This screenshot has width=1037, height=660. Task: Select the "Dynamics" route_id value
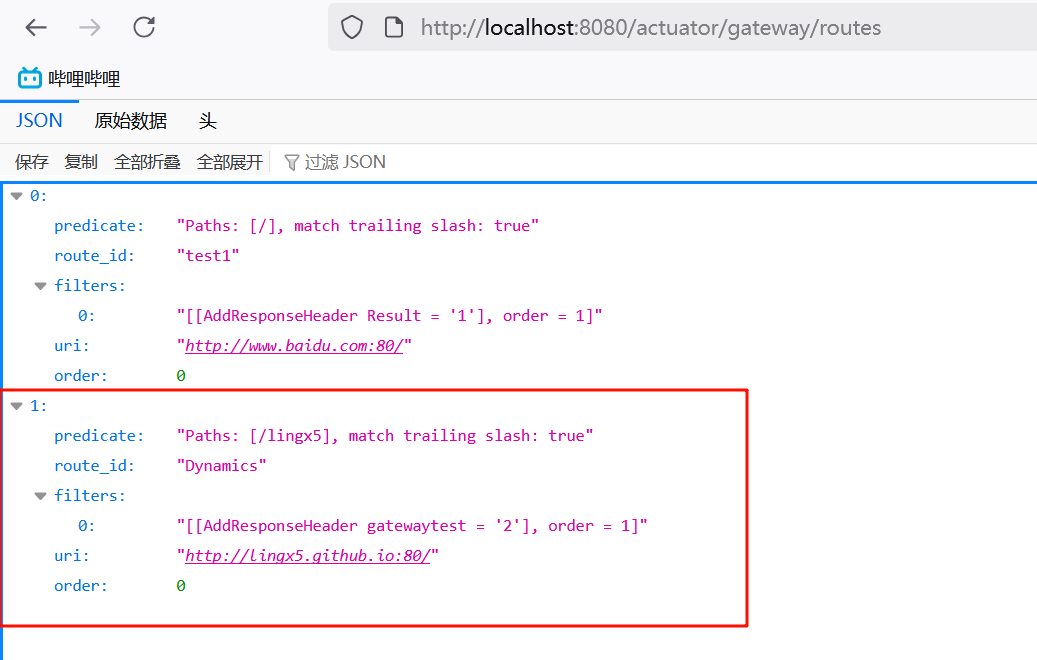pos(222,466)
